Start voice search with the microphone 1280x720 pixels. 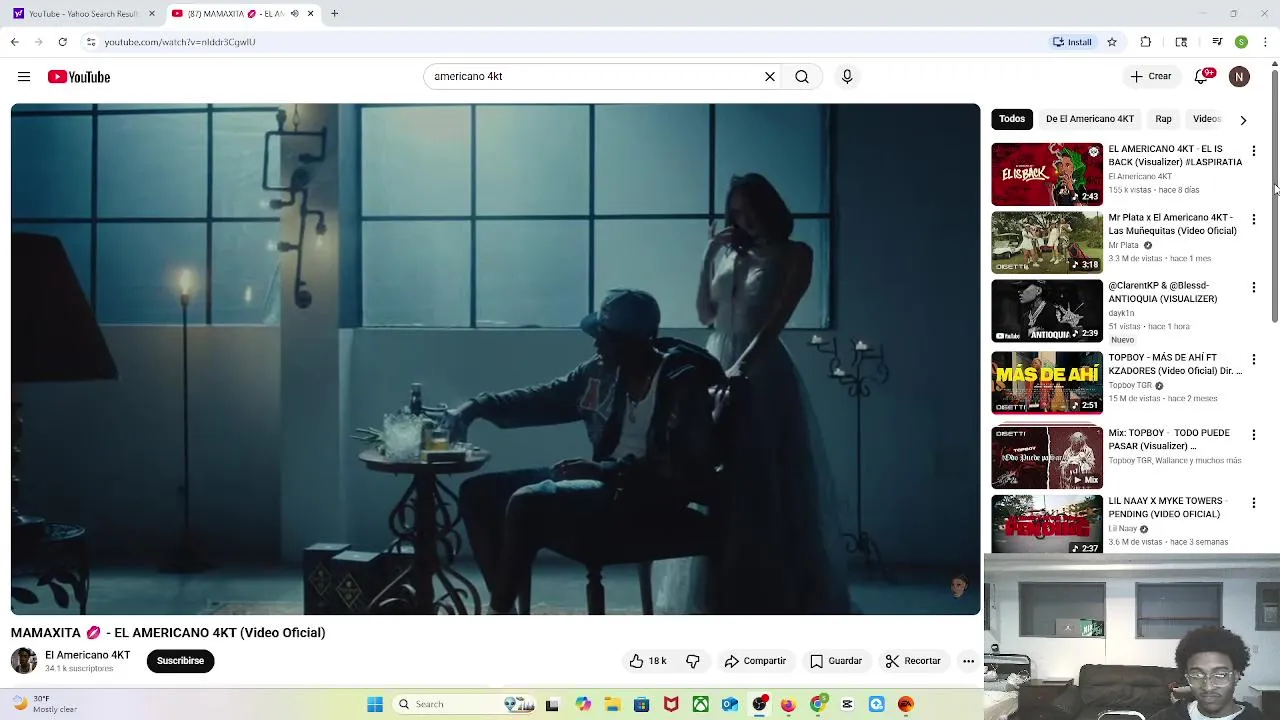coord(847,76)
